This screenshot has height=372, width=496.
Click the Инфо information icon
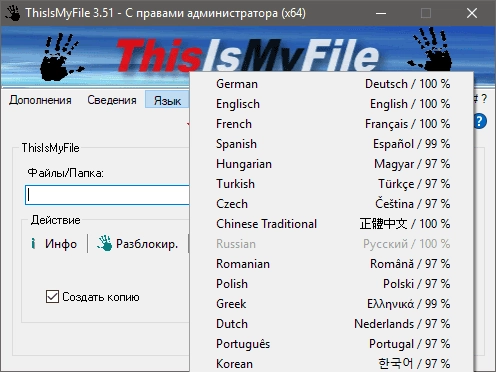[33, 244]
